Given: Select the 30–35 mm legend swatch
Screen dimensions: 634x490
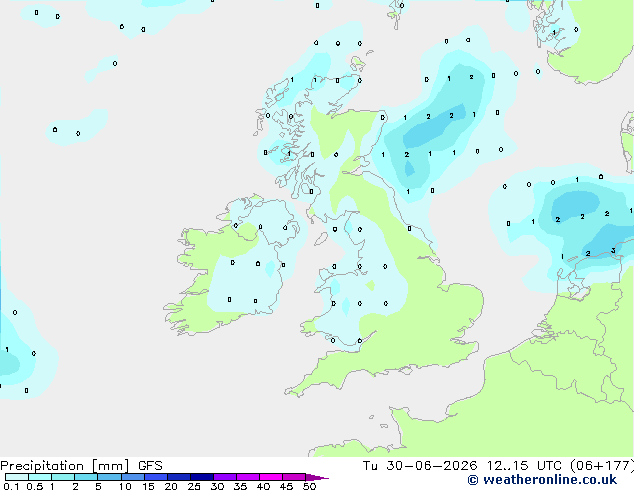Looking at the screenshot, I should click(225, 477).
